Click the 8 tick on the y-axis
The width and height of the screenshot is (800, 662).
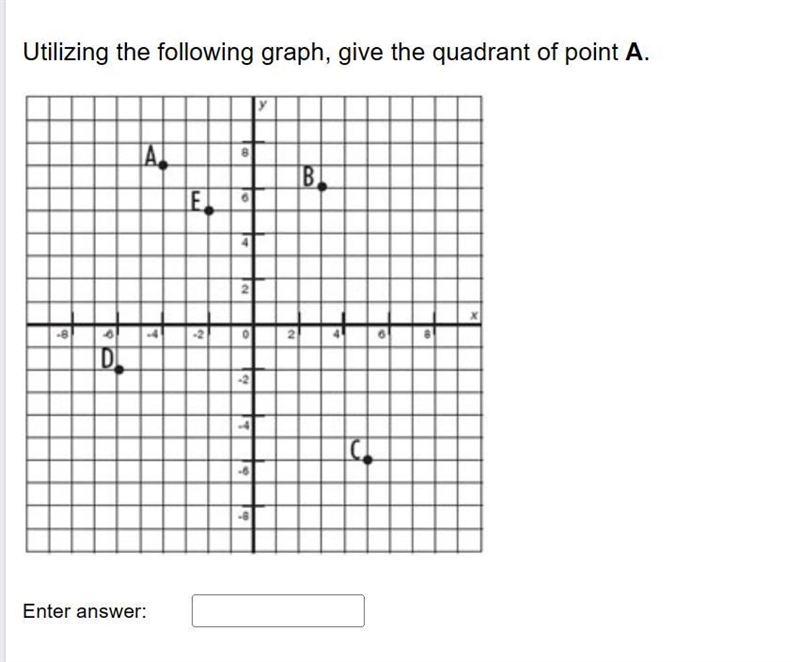(x=245, y=152)
